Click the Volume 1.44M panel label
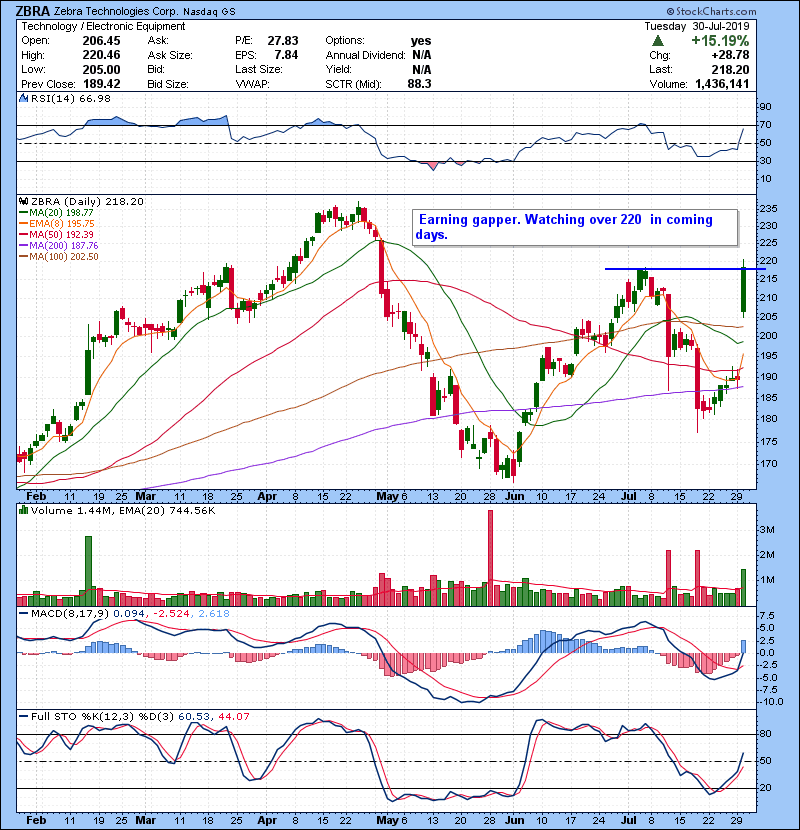The height and width of the screenshot is (830, 800). pos(71,511)
